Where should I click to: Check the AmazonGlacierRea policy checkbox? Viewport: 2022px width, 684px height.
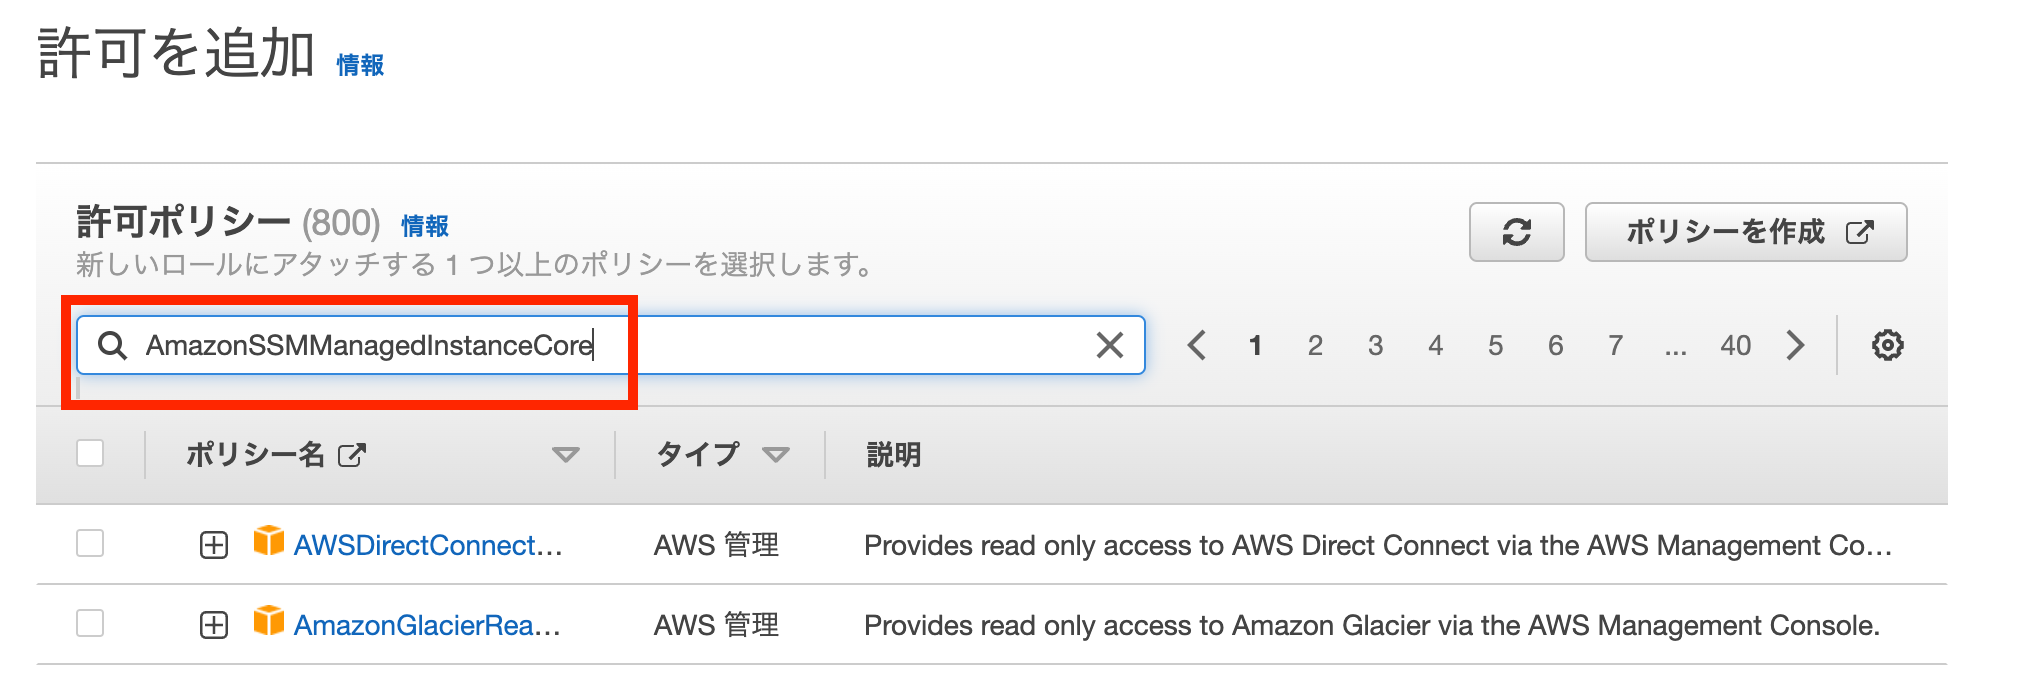point(90,625)
